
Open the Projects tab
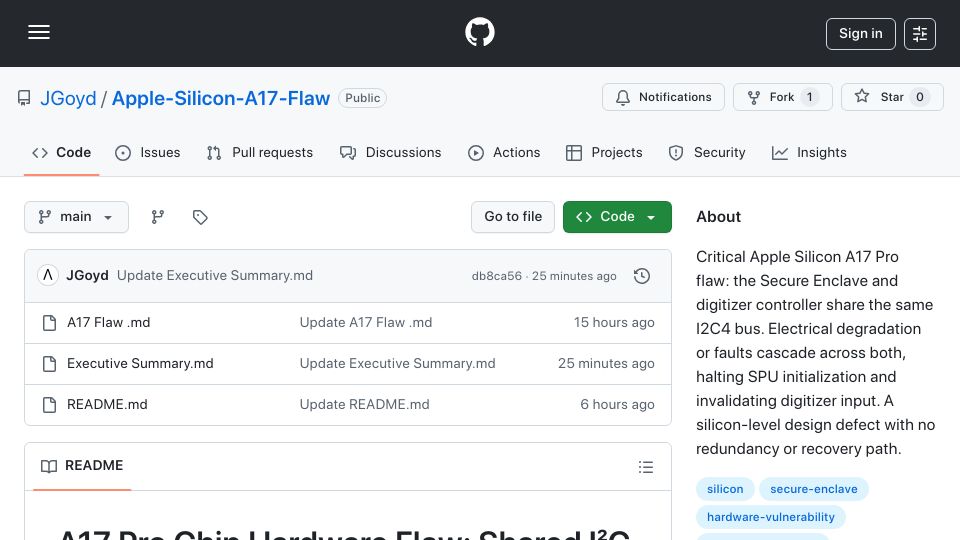point(604,152)
